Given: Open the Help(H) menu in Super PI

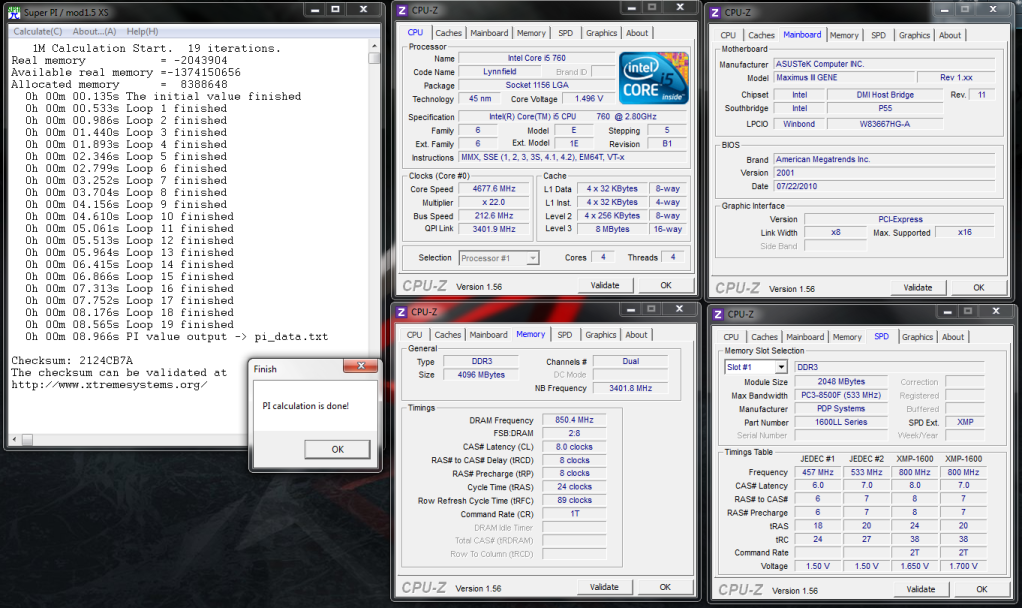Looking at the screenshot, I should click(141, 31).
